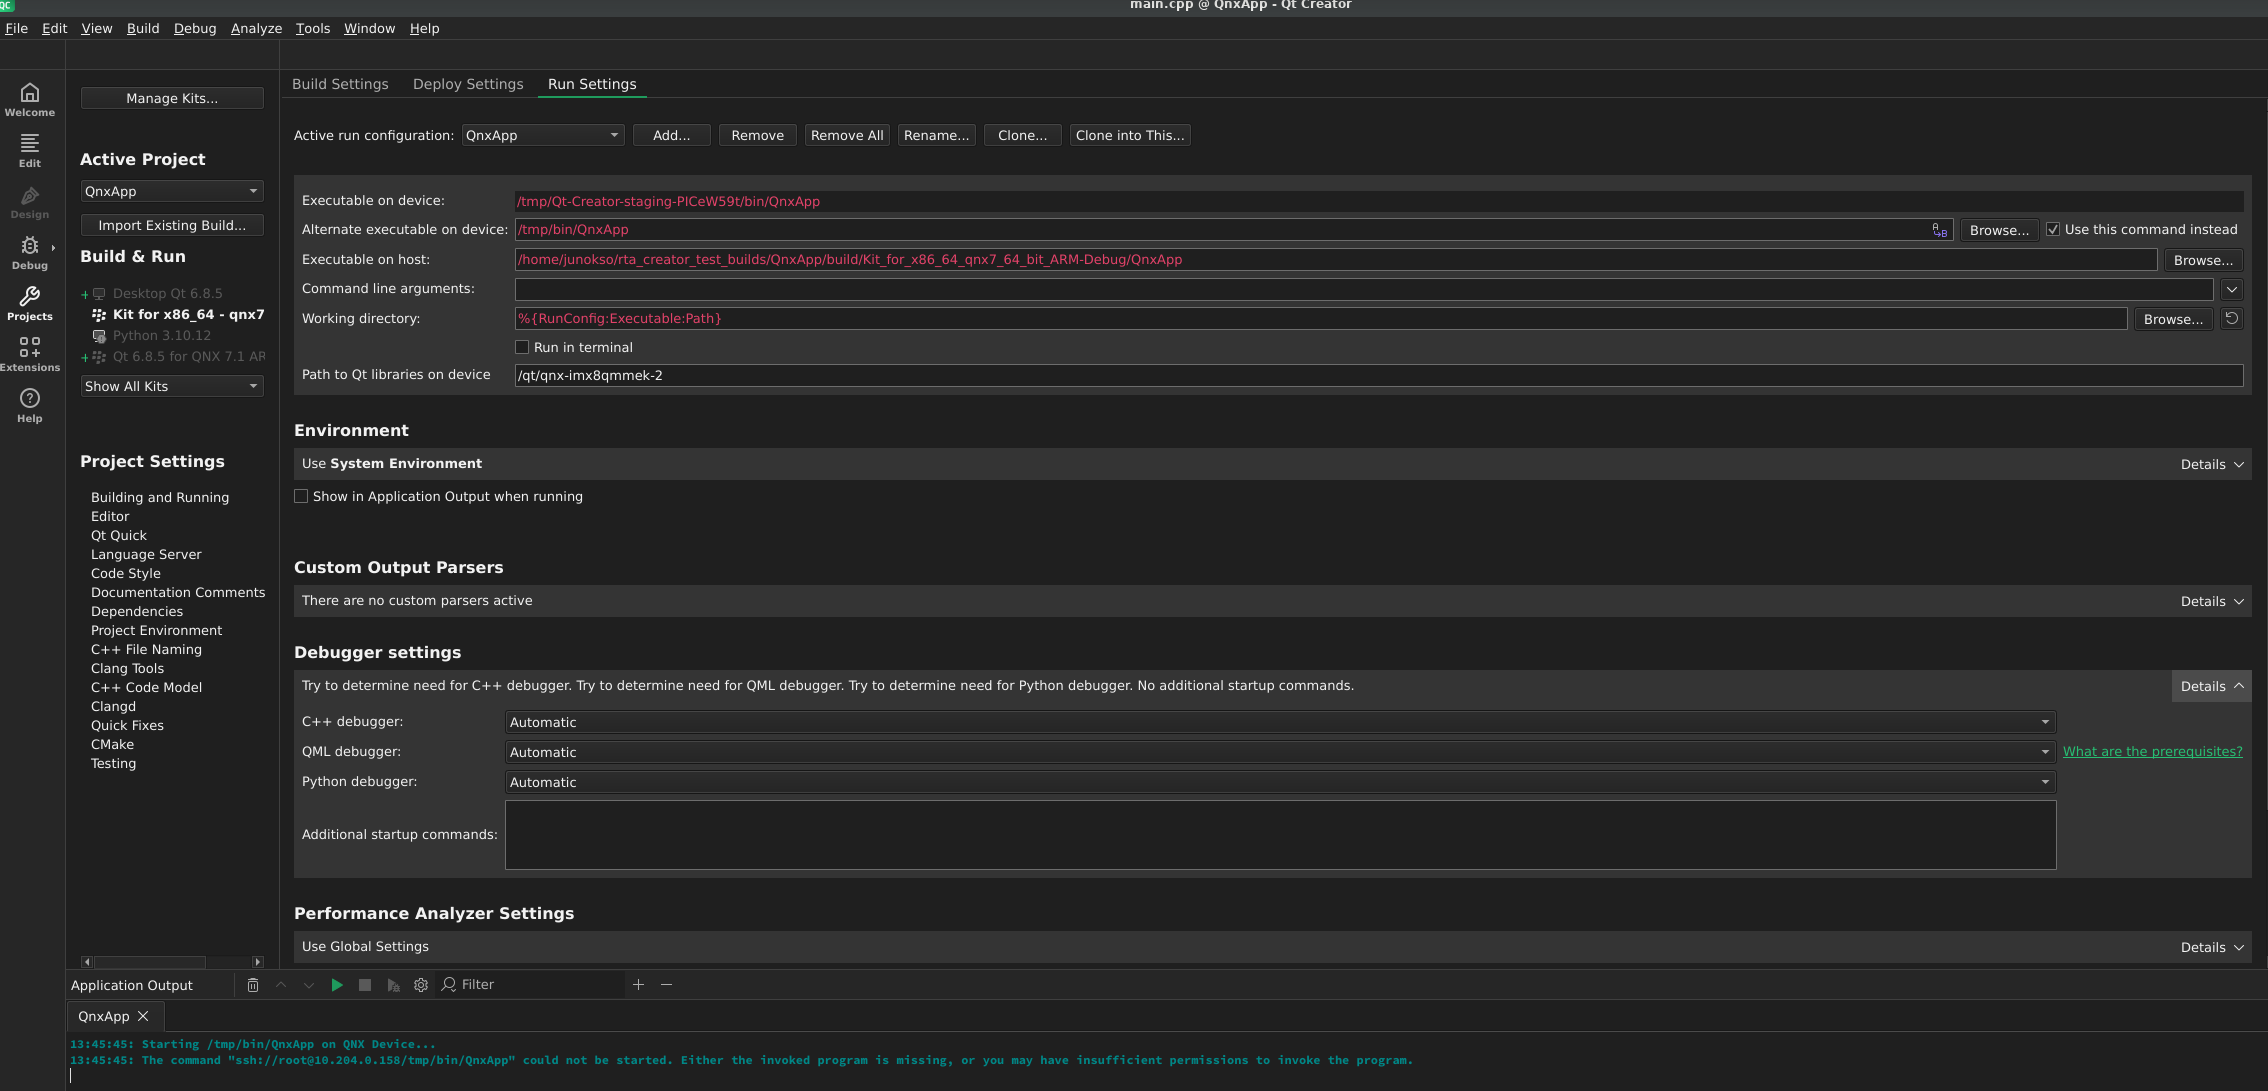Image resolution: width=2268 pixels, height=1091 pixels.
Task: Clear Application Output with trash icon
Action: click(253, 985)
